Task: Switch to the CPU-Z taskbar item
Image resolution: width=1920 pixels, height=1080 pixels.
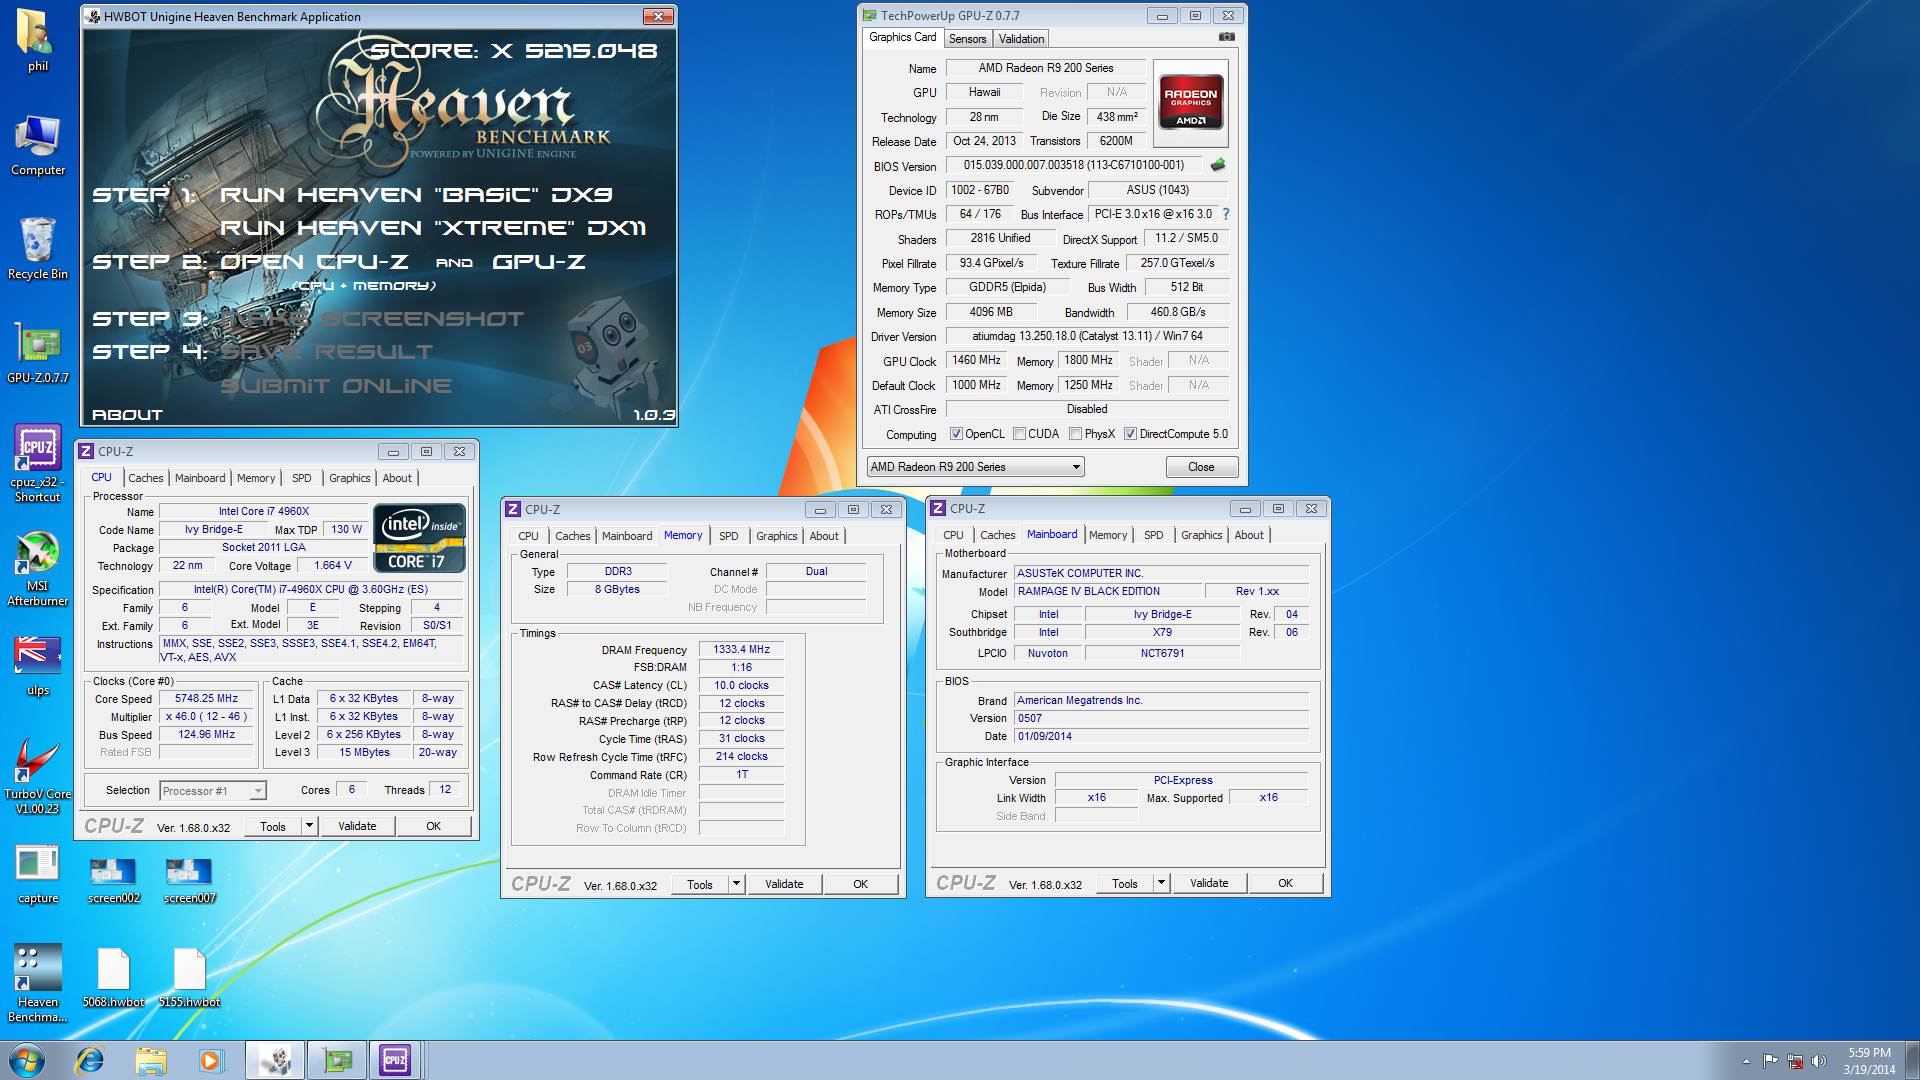Action: pyautogui.click(x=396, y=1060)
